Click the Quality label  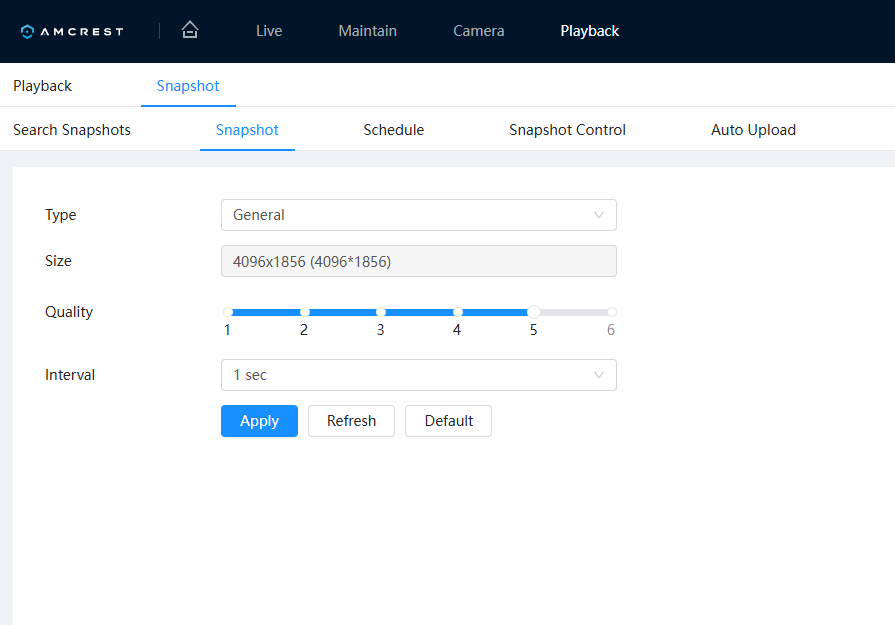point(69,312)
